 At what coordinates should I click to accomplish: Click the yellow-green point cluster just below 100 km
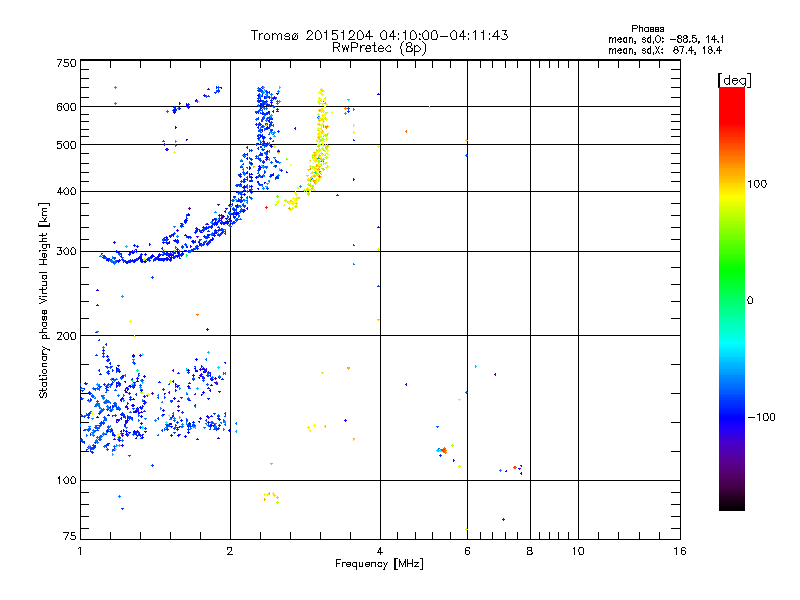coord(271,497)
